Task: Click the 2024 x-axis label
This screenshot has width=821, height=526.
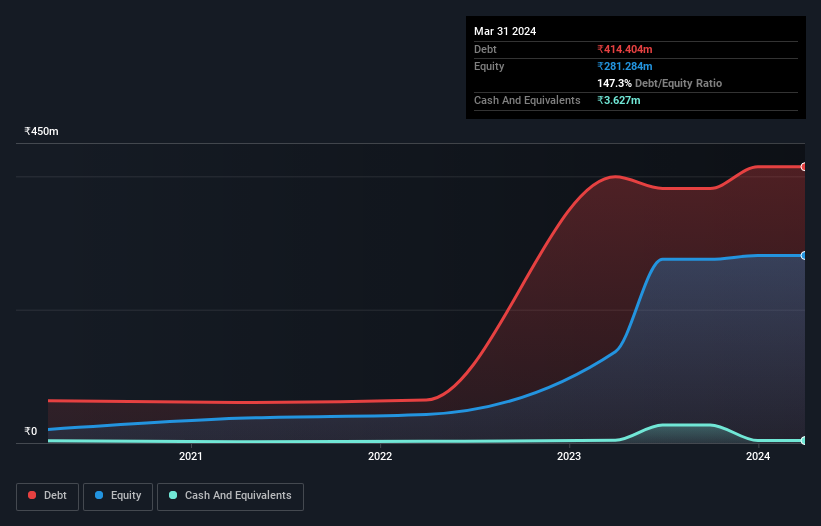Action: [758, 456]
